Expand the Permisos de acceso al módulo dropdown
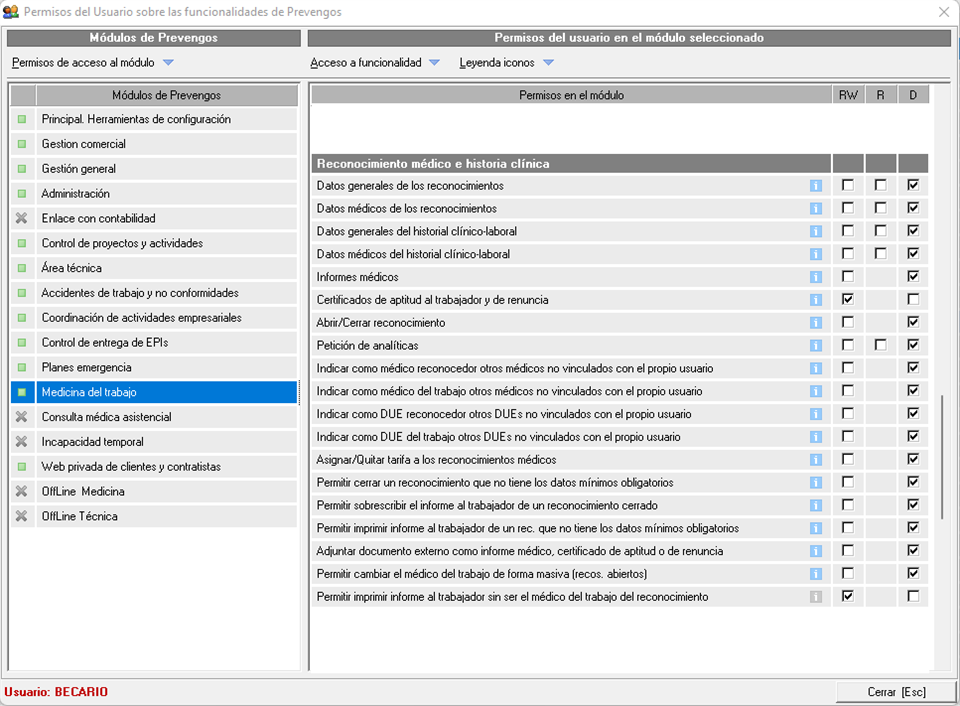This screenshot has width=960, height=706. [x=168, y=63]
